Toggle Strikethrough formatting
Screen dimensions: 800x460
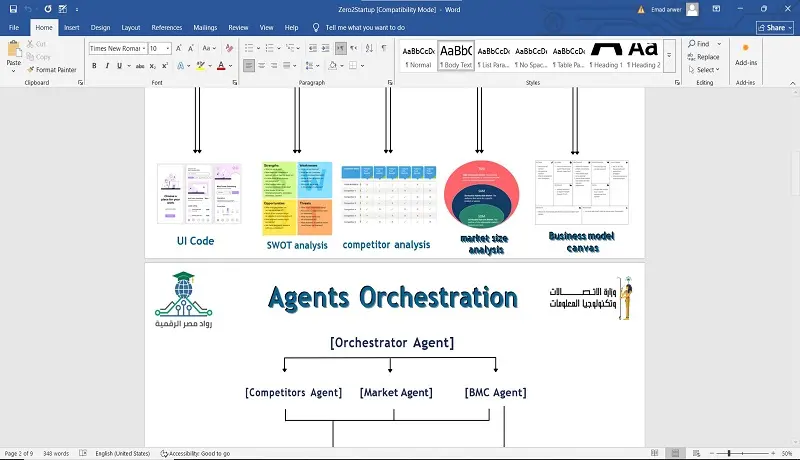pyautogui.click(x=140, y=66)
